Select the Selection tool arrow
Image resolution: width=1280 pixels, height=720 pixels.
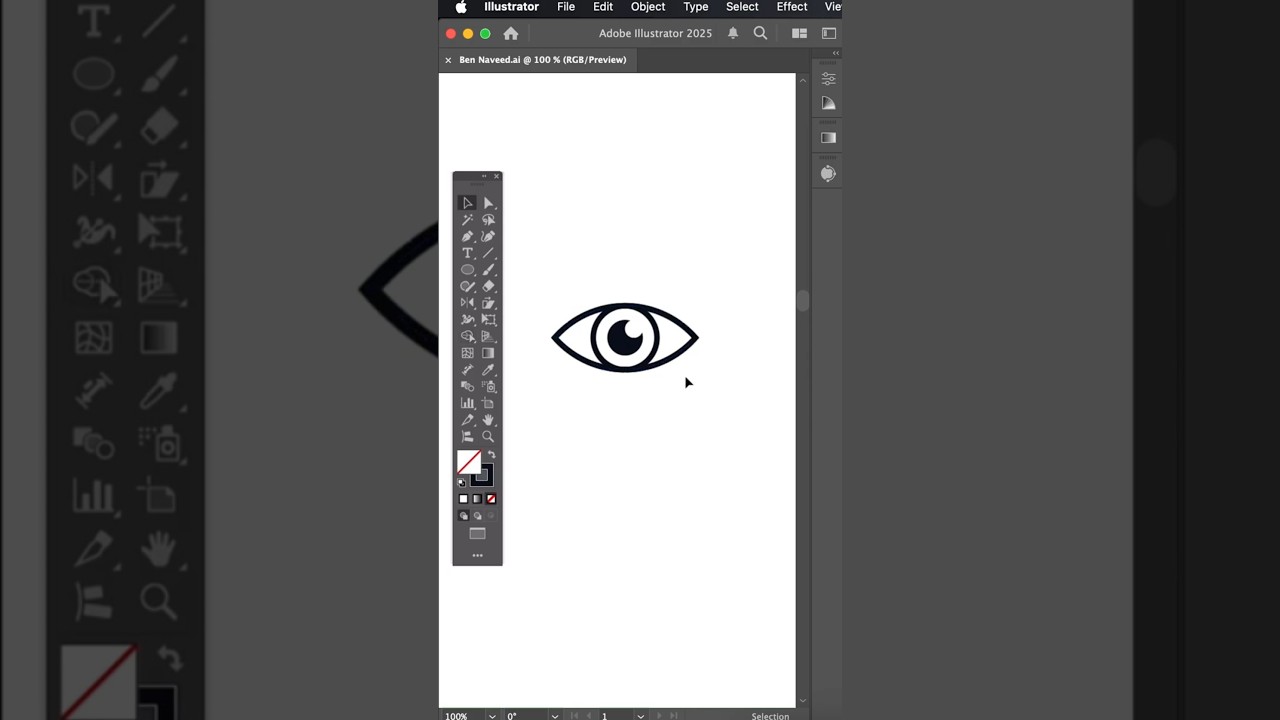point(467,203)
